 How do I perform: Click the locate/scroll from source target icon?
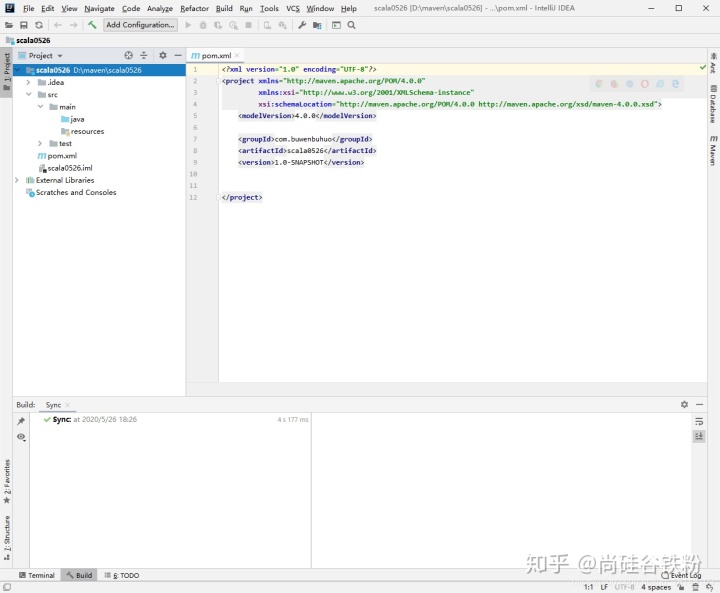click(129, 56)
